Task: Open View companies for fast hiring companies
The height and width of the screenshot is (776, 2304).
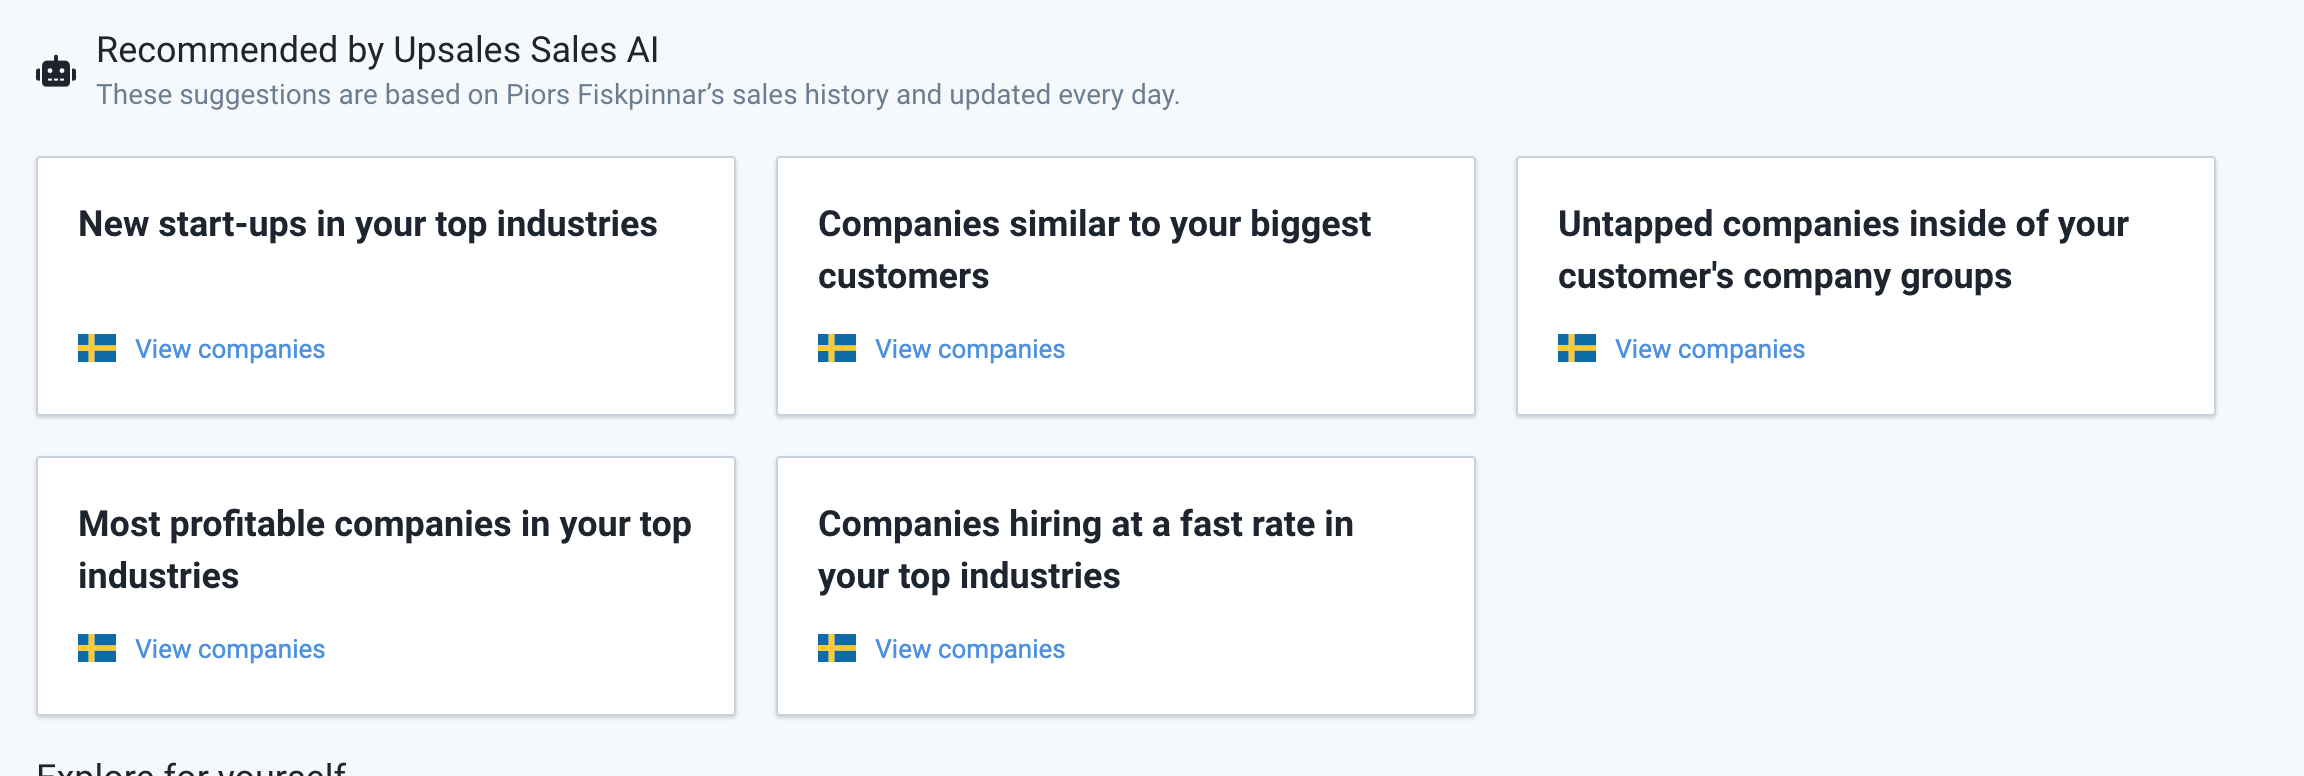Action: point(970,649)
